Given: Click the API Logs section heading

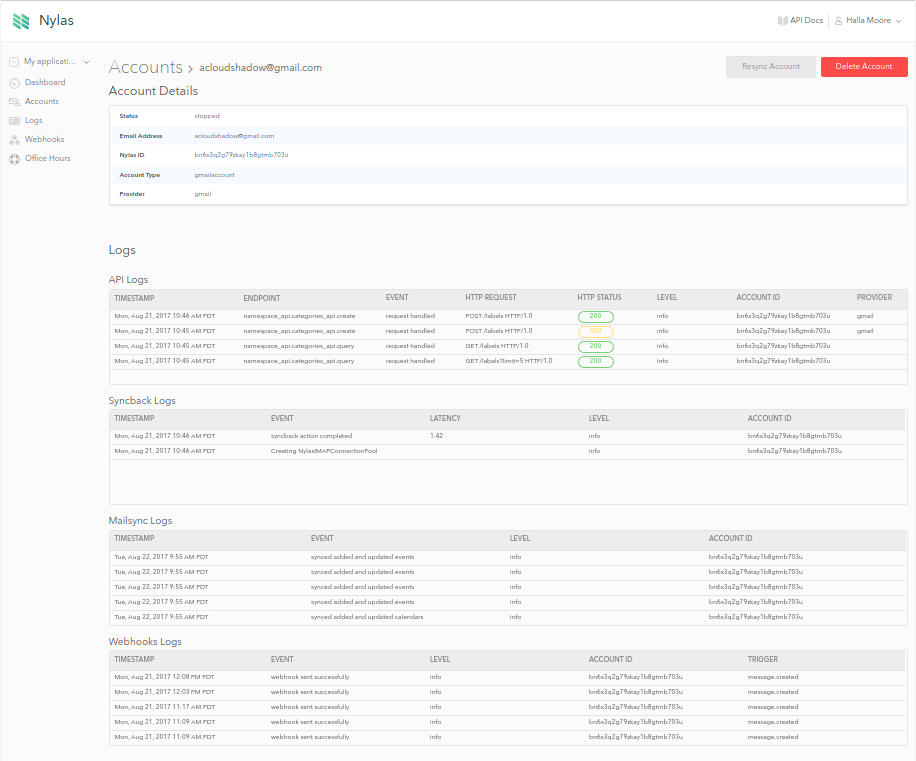Looking at the screenshot, I should click(x=129, y=280).
